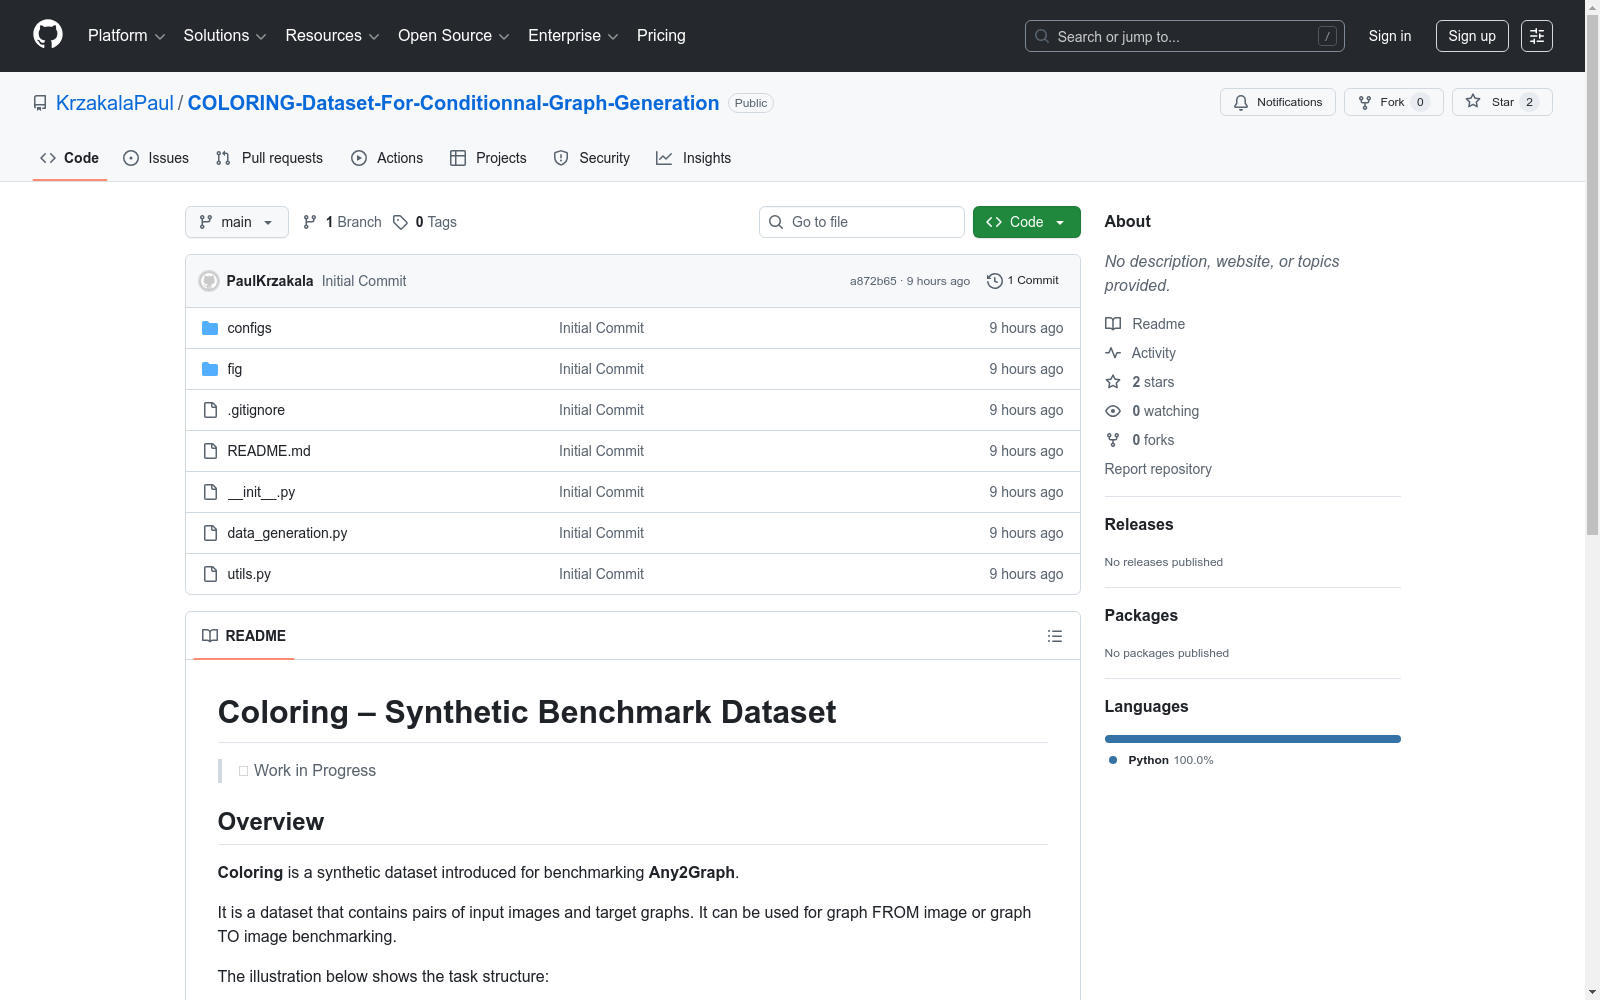Click the 'Search or jump to...' field
This screenshot has width=1600, height=1000.
1185,36
